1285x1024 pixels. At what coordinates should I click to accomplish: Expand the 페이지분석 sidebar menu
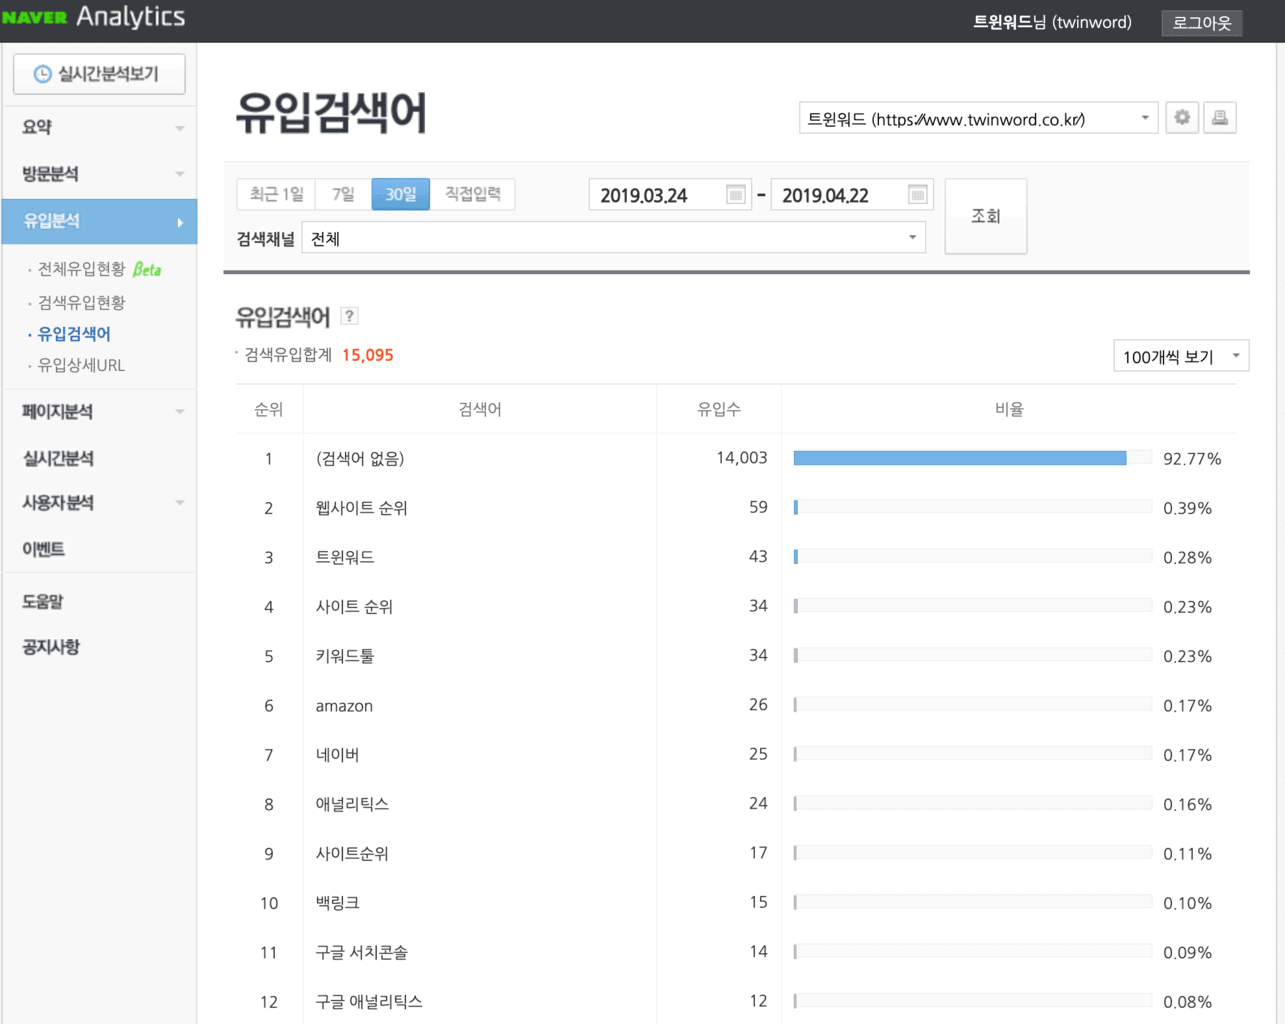coord(99,411)
